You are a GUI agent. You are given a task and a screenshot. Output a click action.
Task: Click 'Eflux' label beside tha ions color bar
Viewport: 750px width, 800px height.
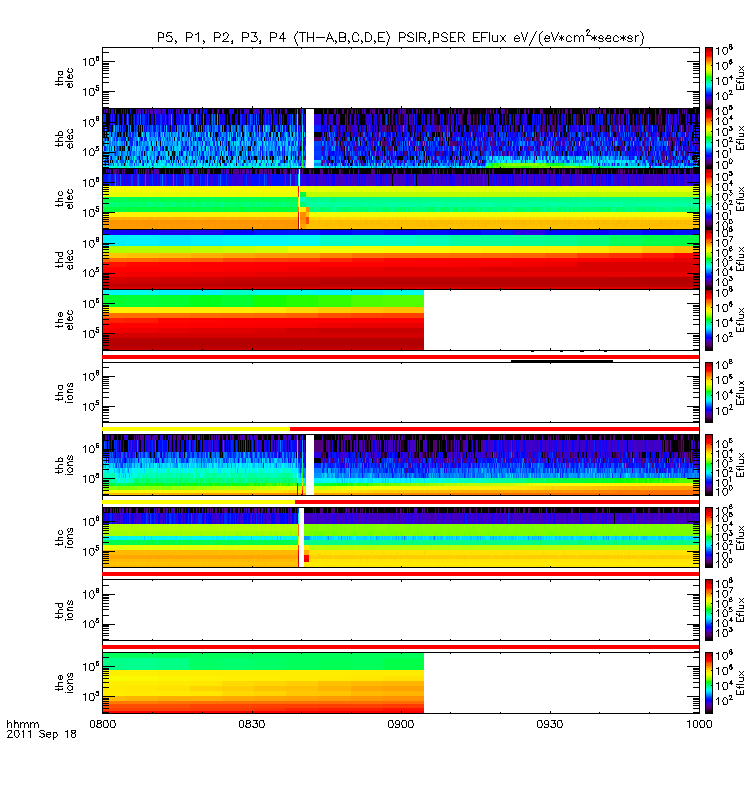[740, 392]
